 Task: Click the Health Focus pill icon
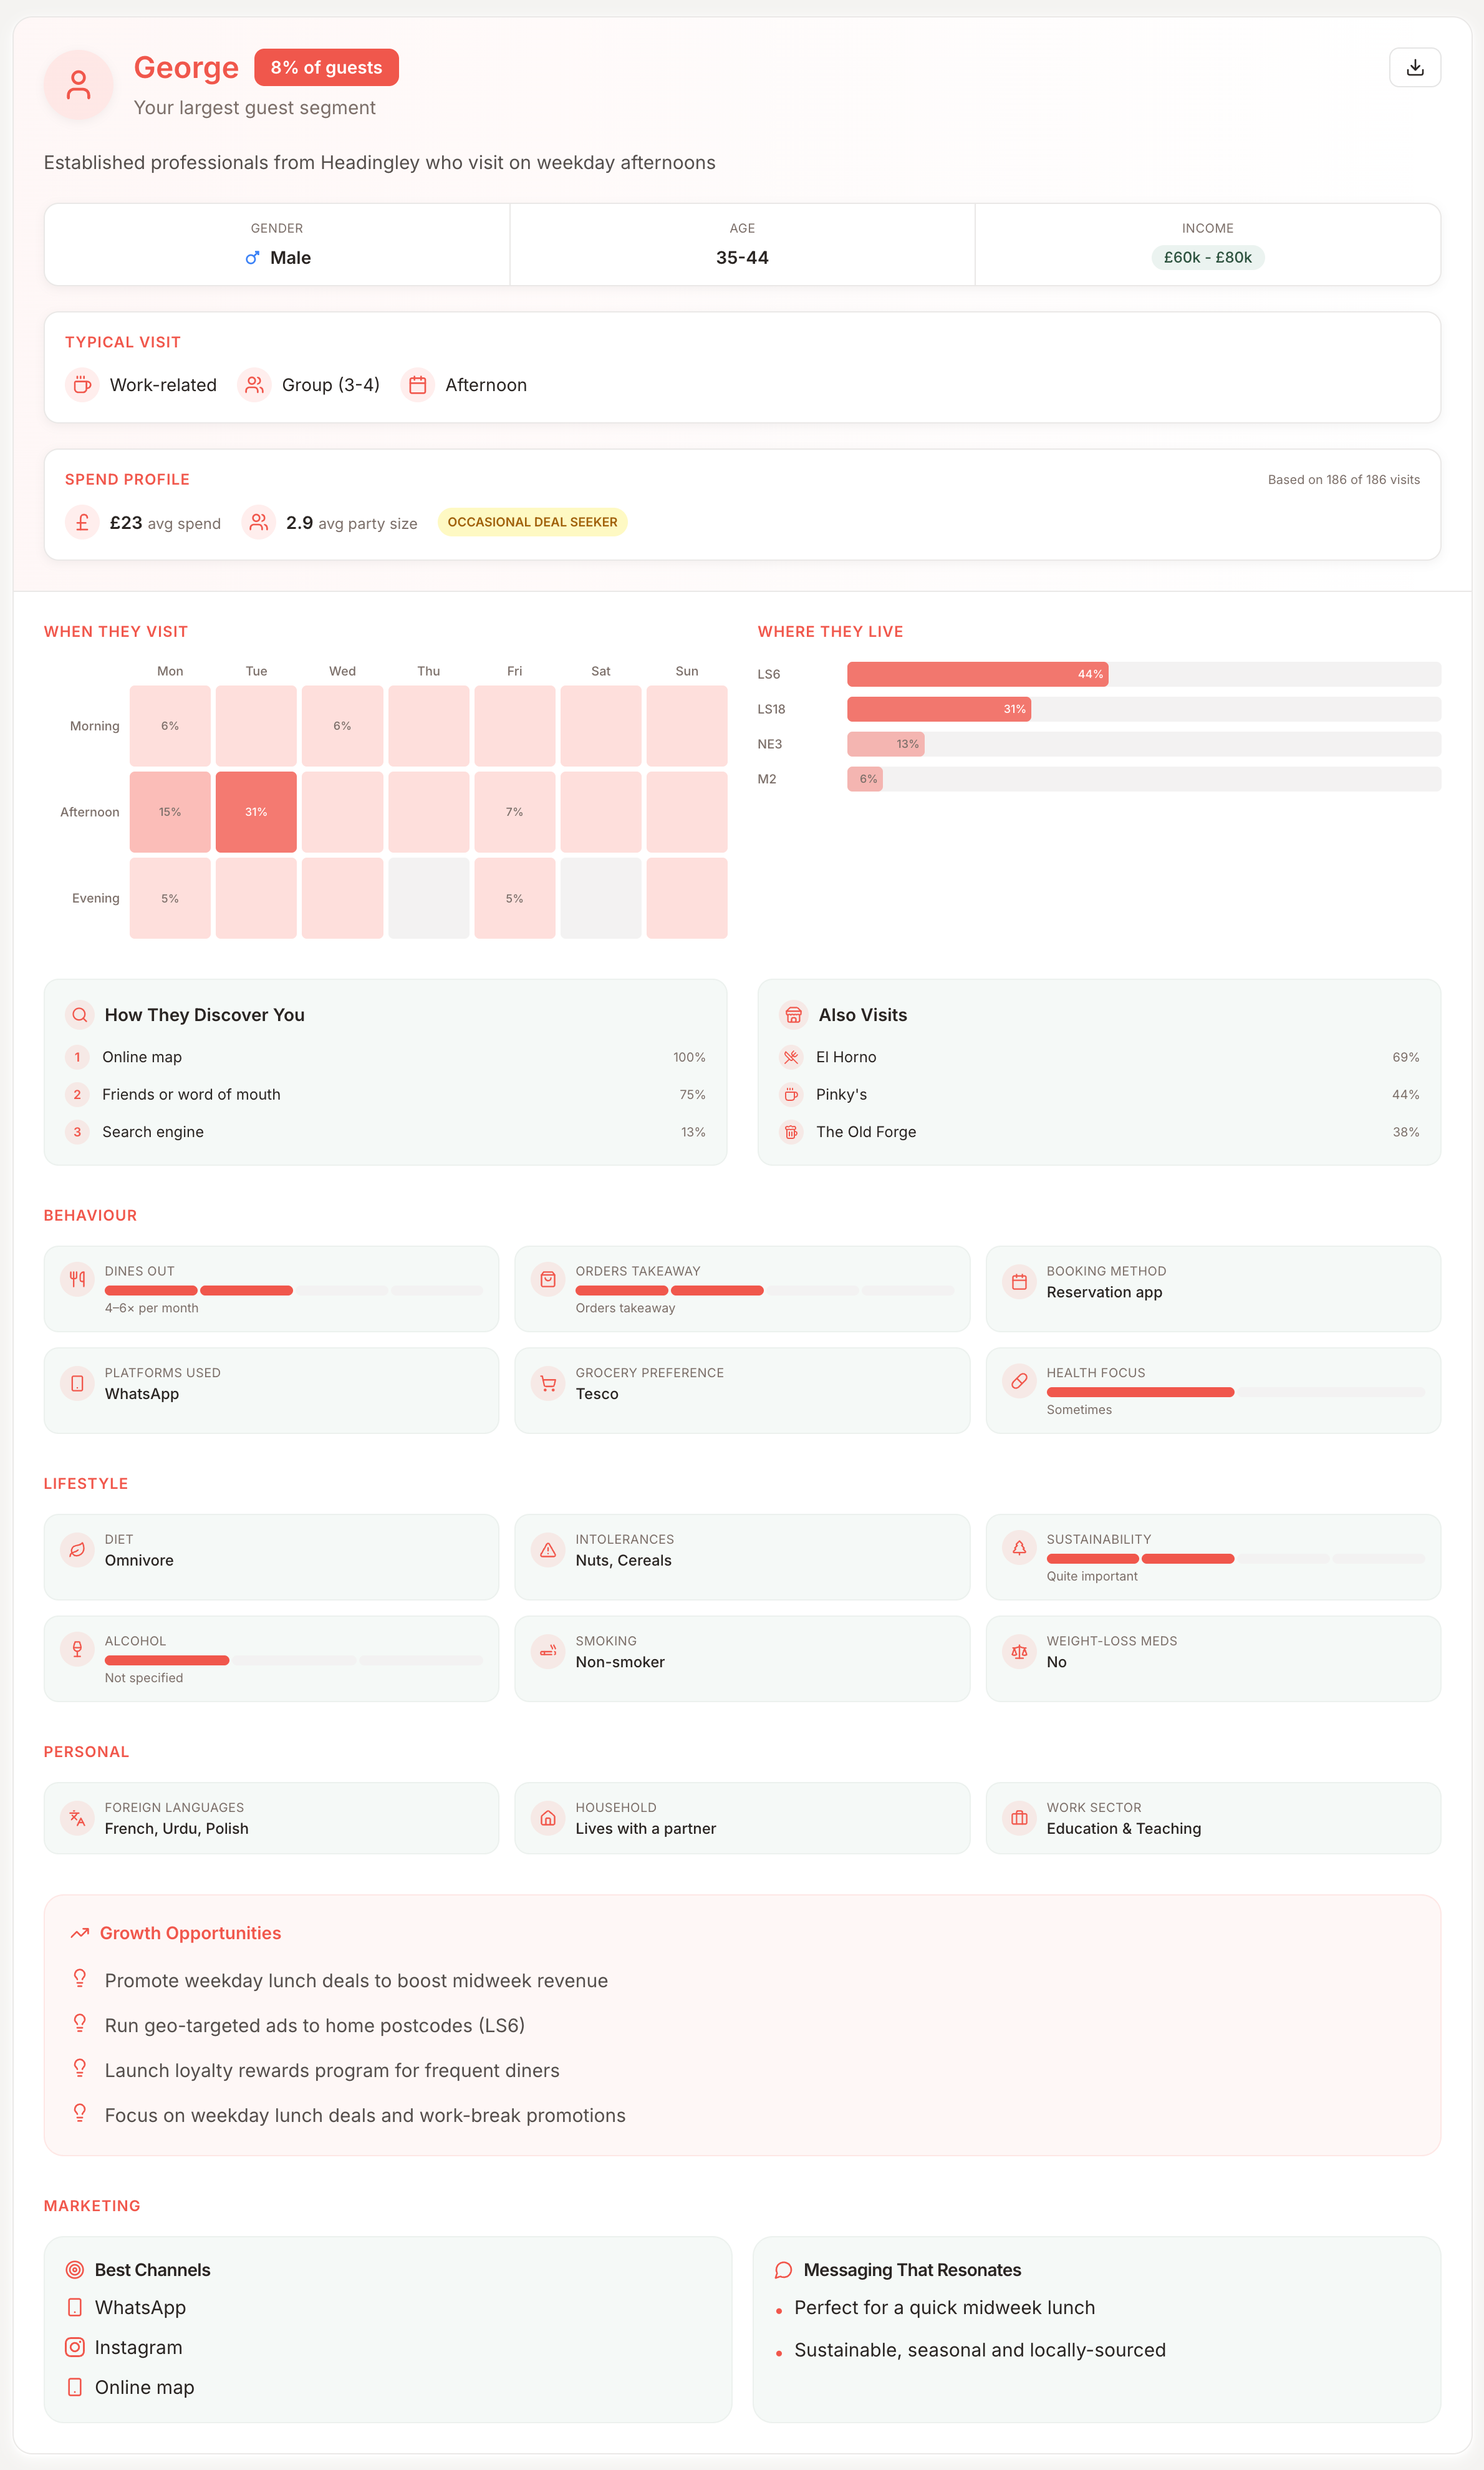point(1018,1381)
